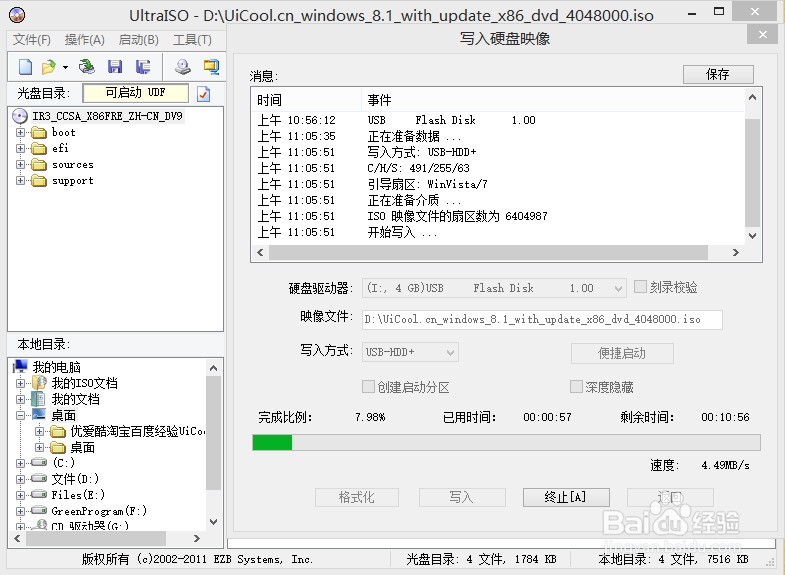Click the Save As toolbar icon
Image resolution: width=785 pixels, height=575 pixels.
click(143, 67)
